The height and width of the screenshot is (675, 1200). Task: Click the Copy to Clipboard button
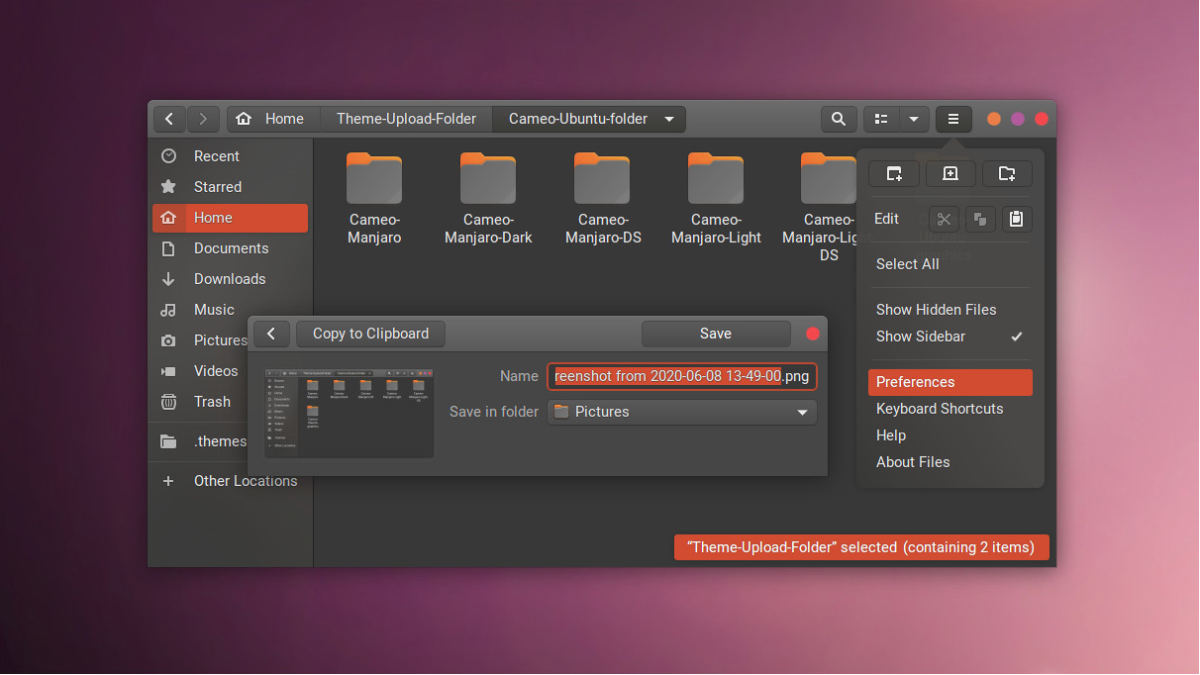pyautogui.click(x=370, y=333)
